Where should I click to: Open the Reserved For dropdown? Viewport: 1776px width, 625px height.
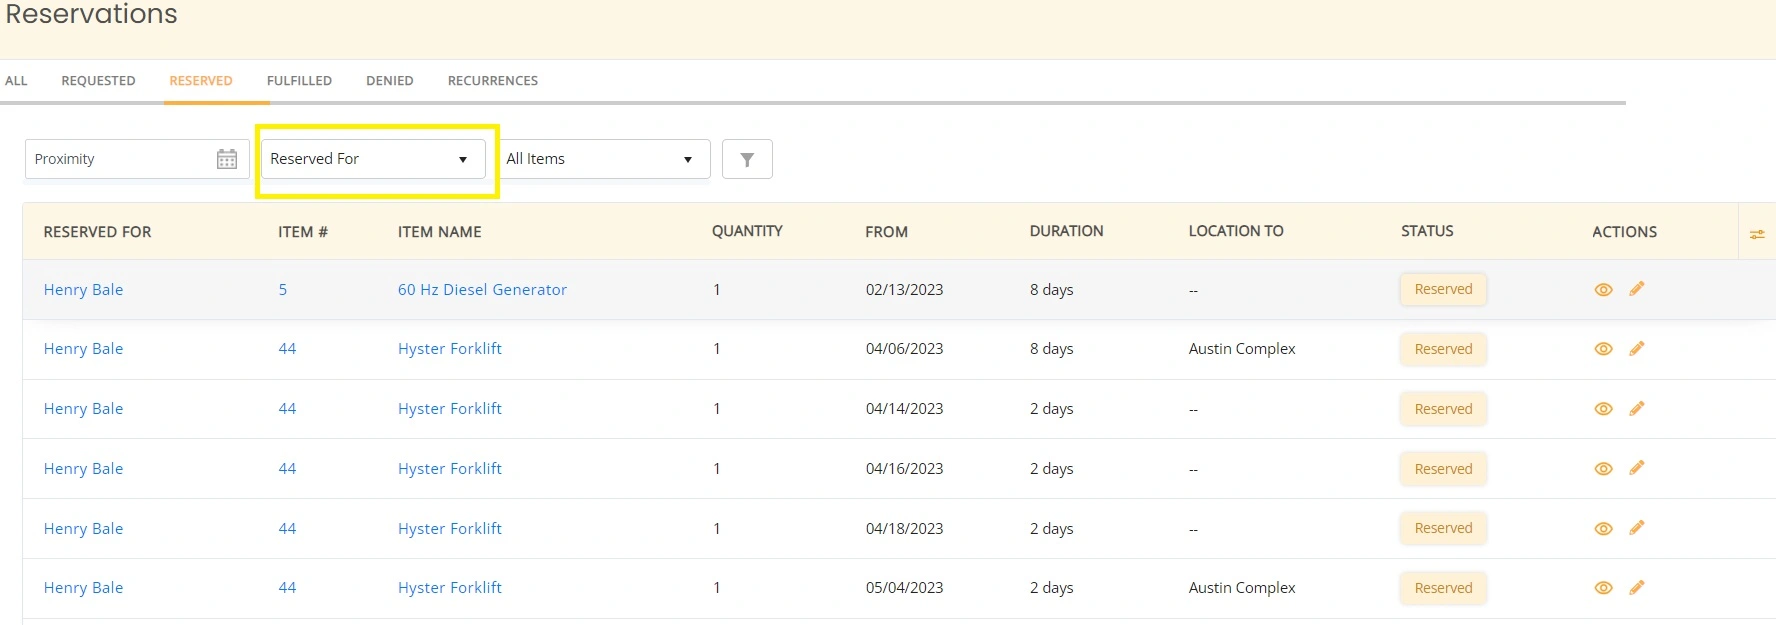[373, 159]
